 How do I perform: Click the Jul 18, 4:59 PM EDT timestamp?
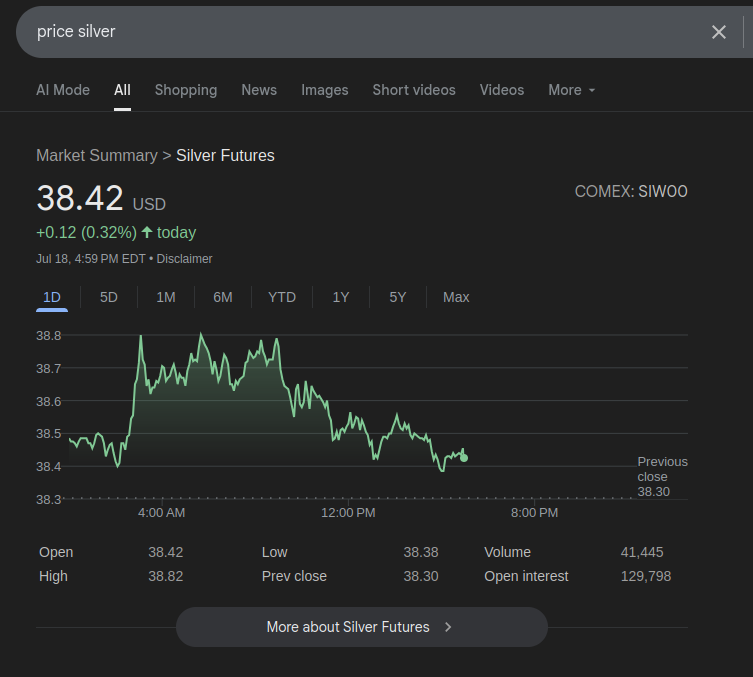(91, 259)
